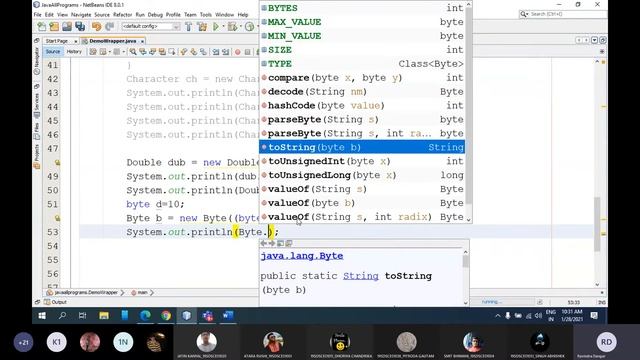Expand the Run Project dropdown arrow
Image resolution: width=640 pixels, height=360 pixels.
click(x=223, y=27)
